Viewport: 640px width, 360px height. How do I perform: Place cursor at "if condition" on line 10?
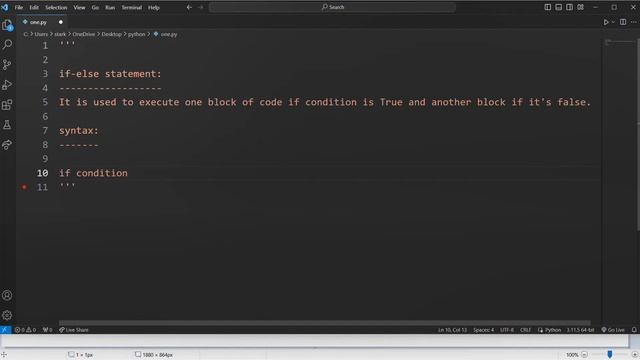tap(93, 173)
